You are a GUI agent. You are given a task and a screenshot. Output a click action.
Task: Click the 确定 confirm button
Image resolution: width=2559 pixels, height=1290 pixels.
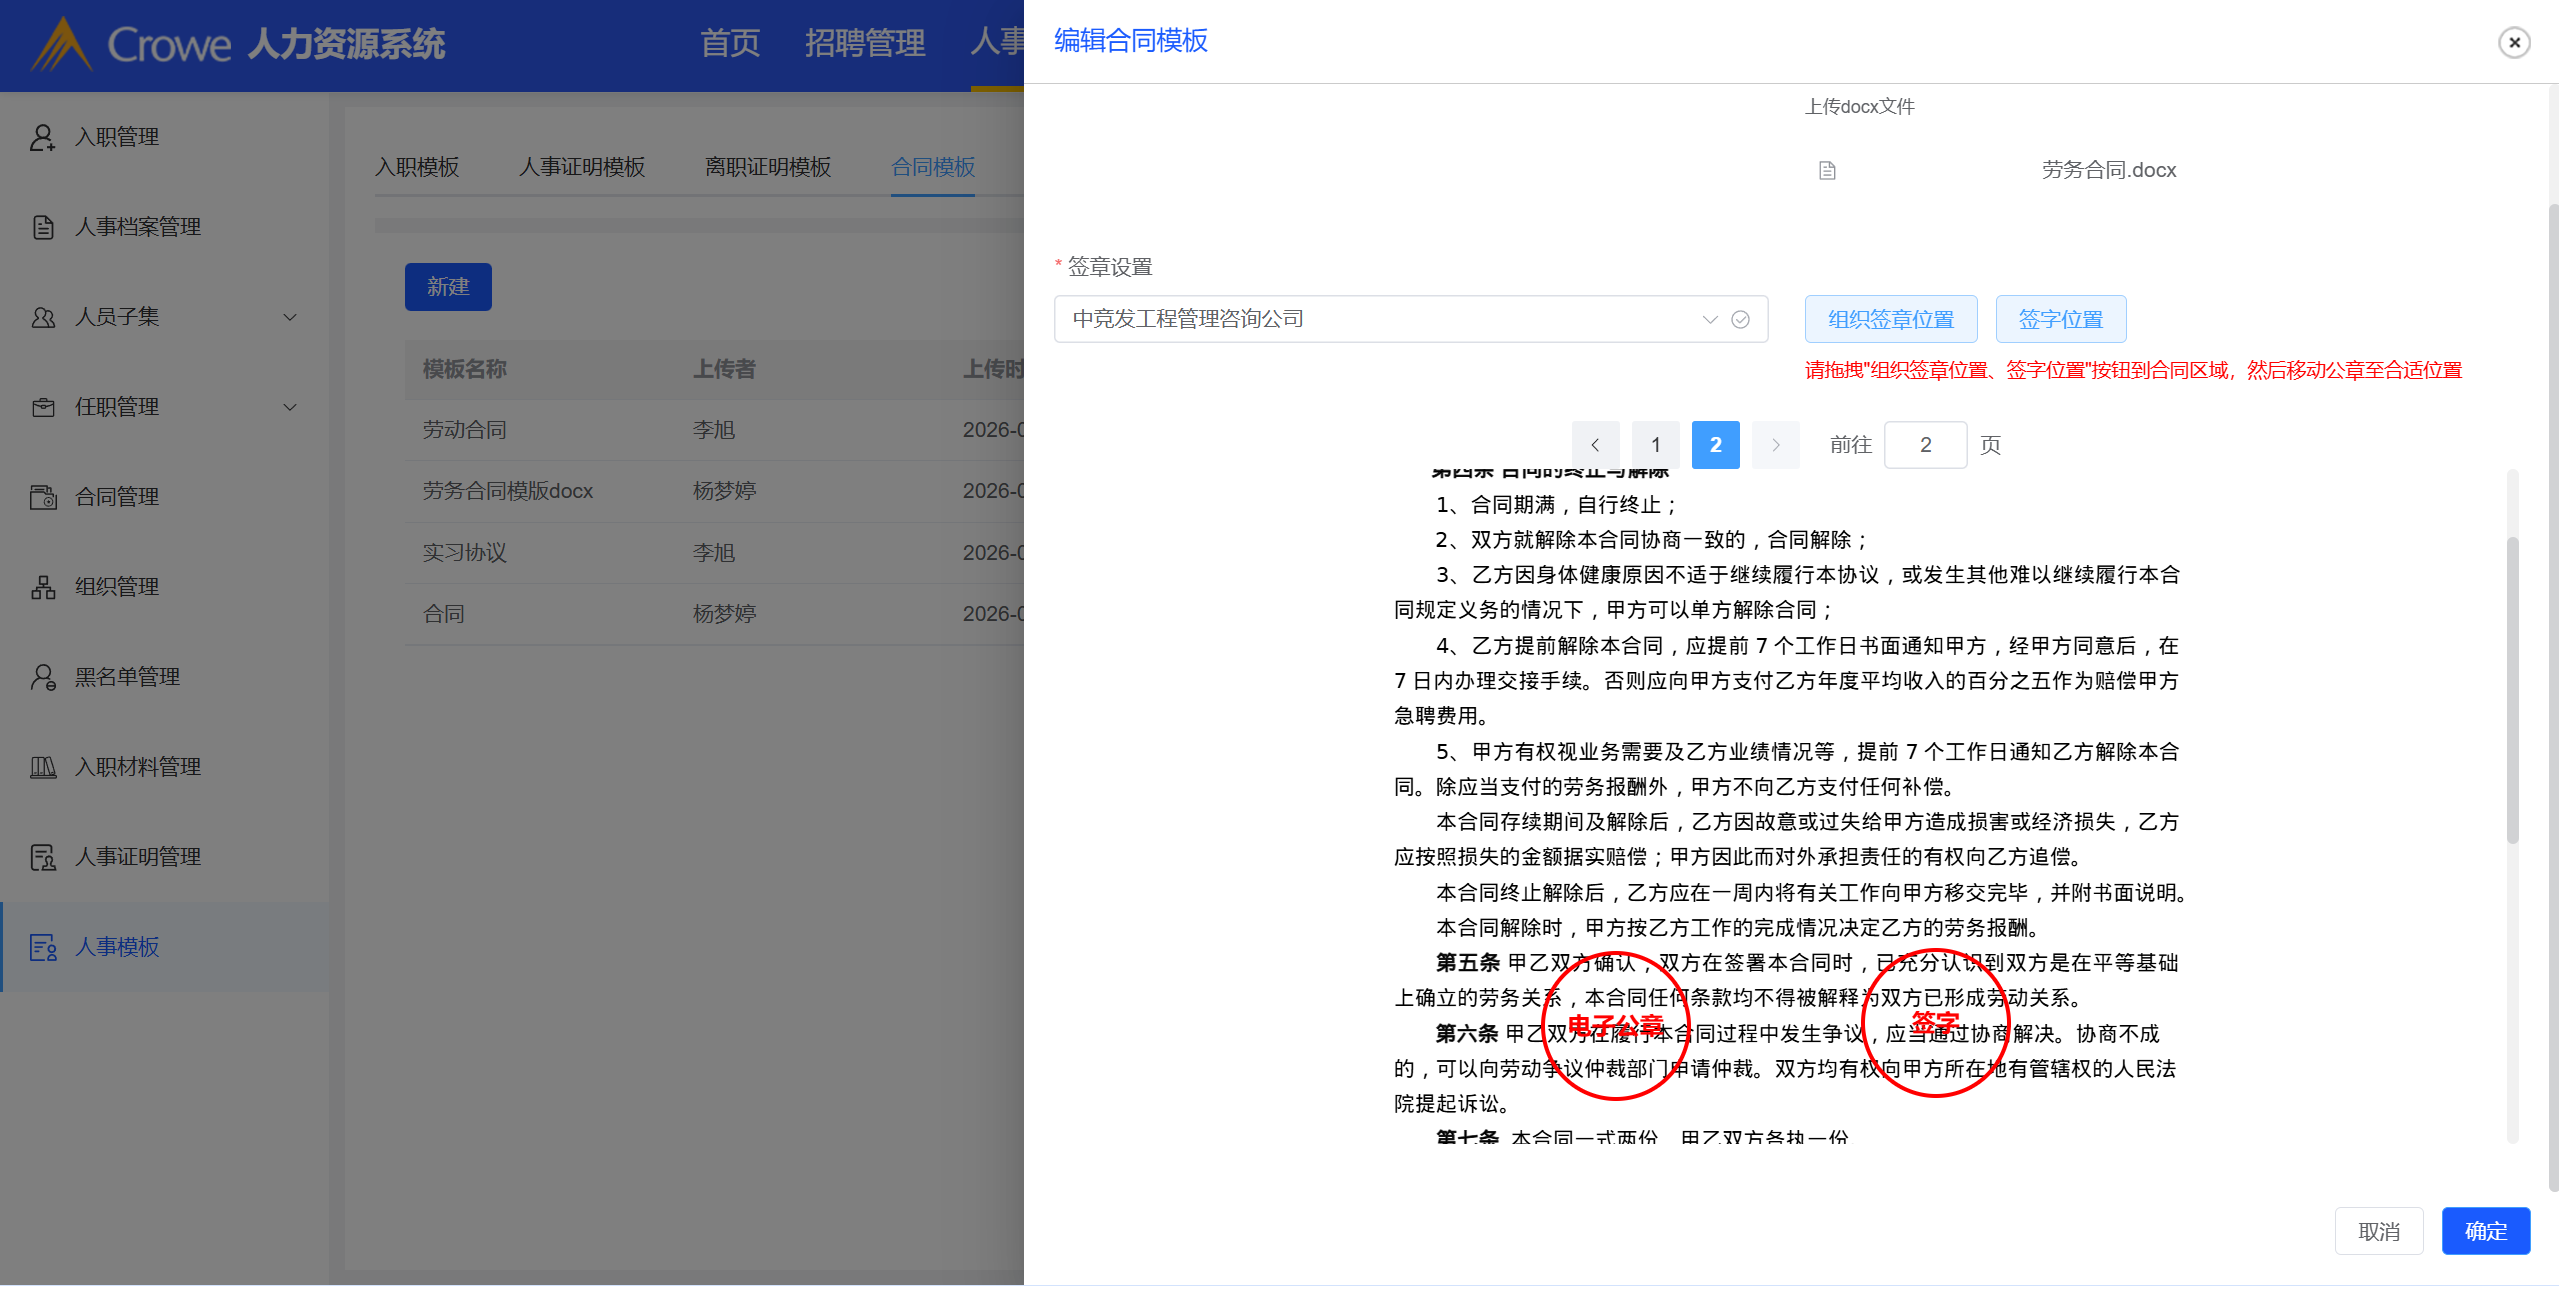(x=2485, y=1231)
